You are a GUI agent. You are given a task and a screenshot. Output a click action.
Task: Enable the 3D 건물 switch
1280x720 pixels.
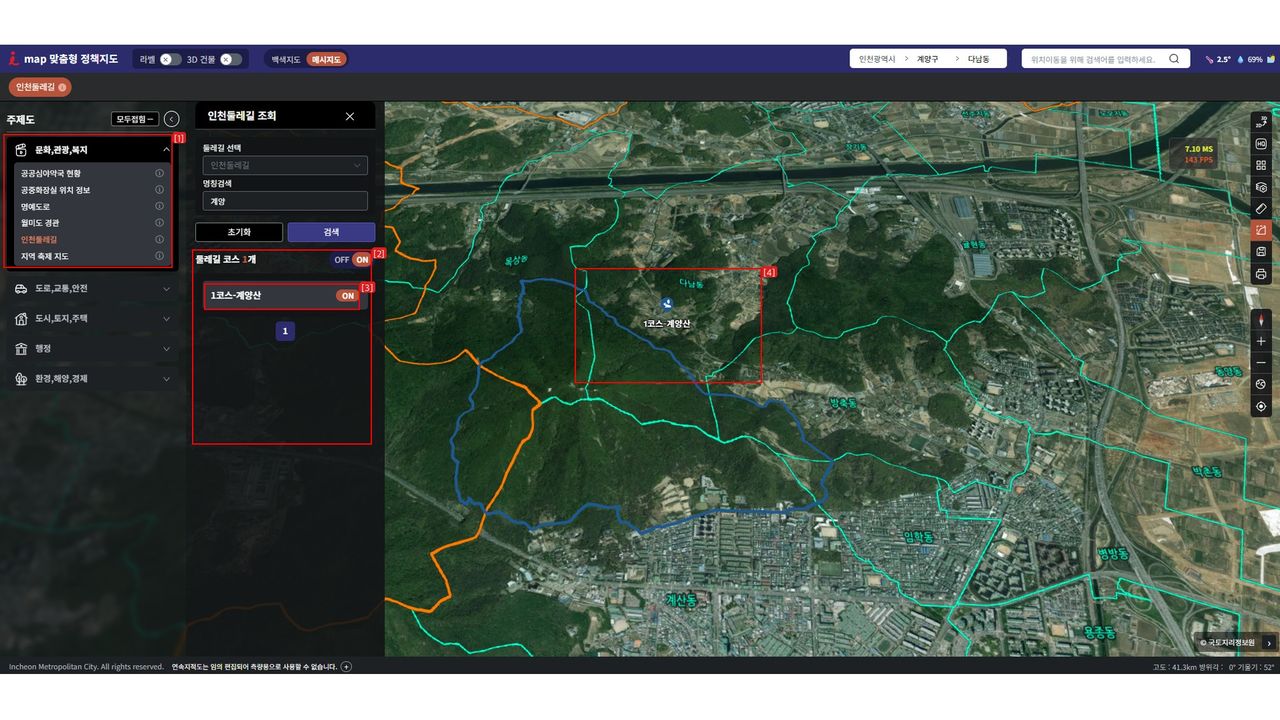(231, 59)
